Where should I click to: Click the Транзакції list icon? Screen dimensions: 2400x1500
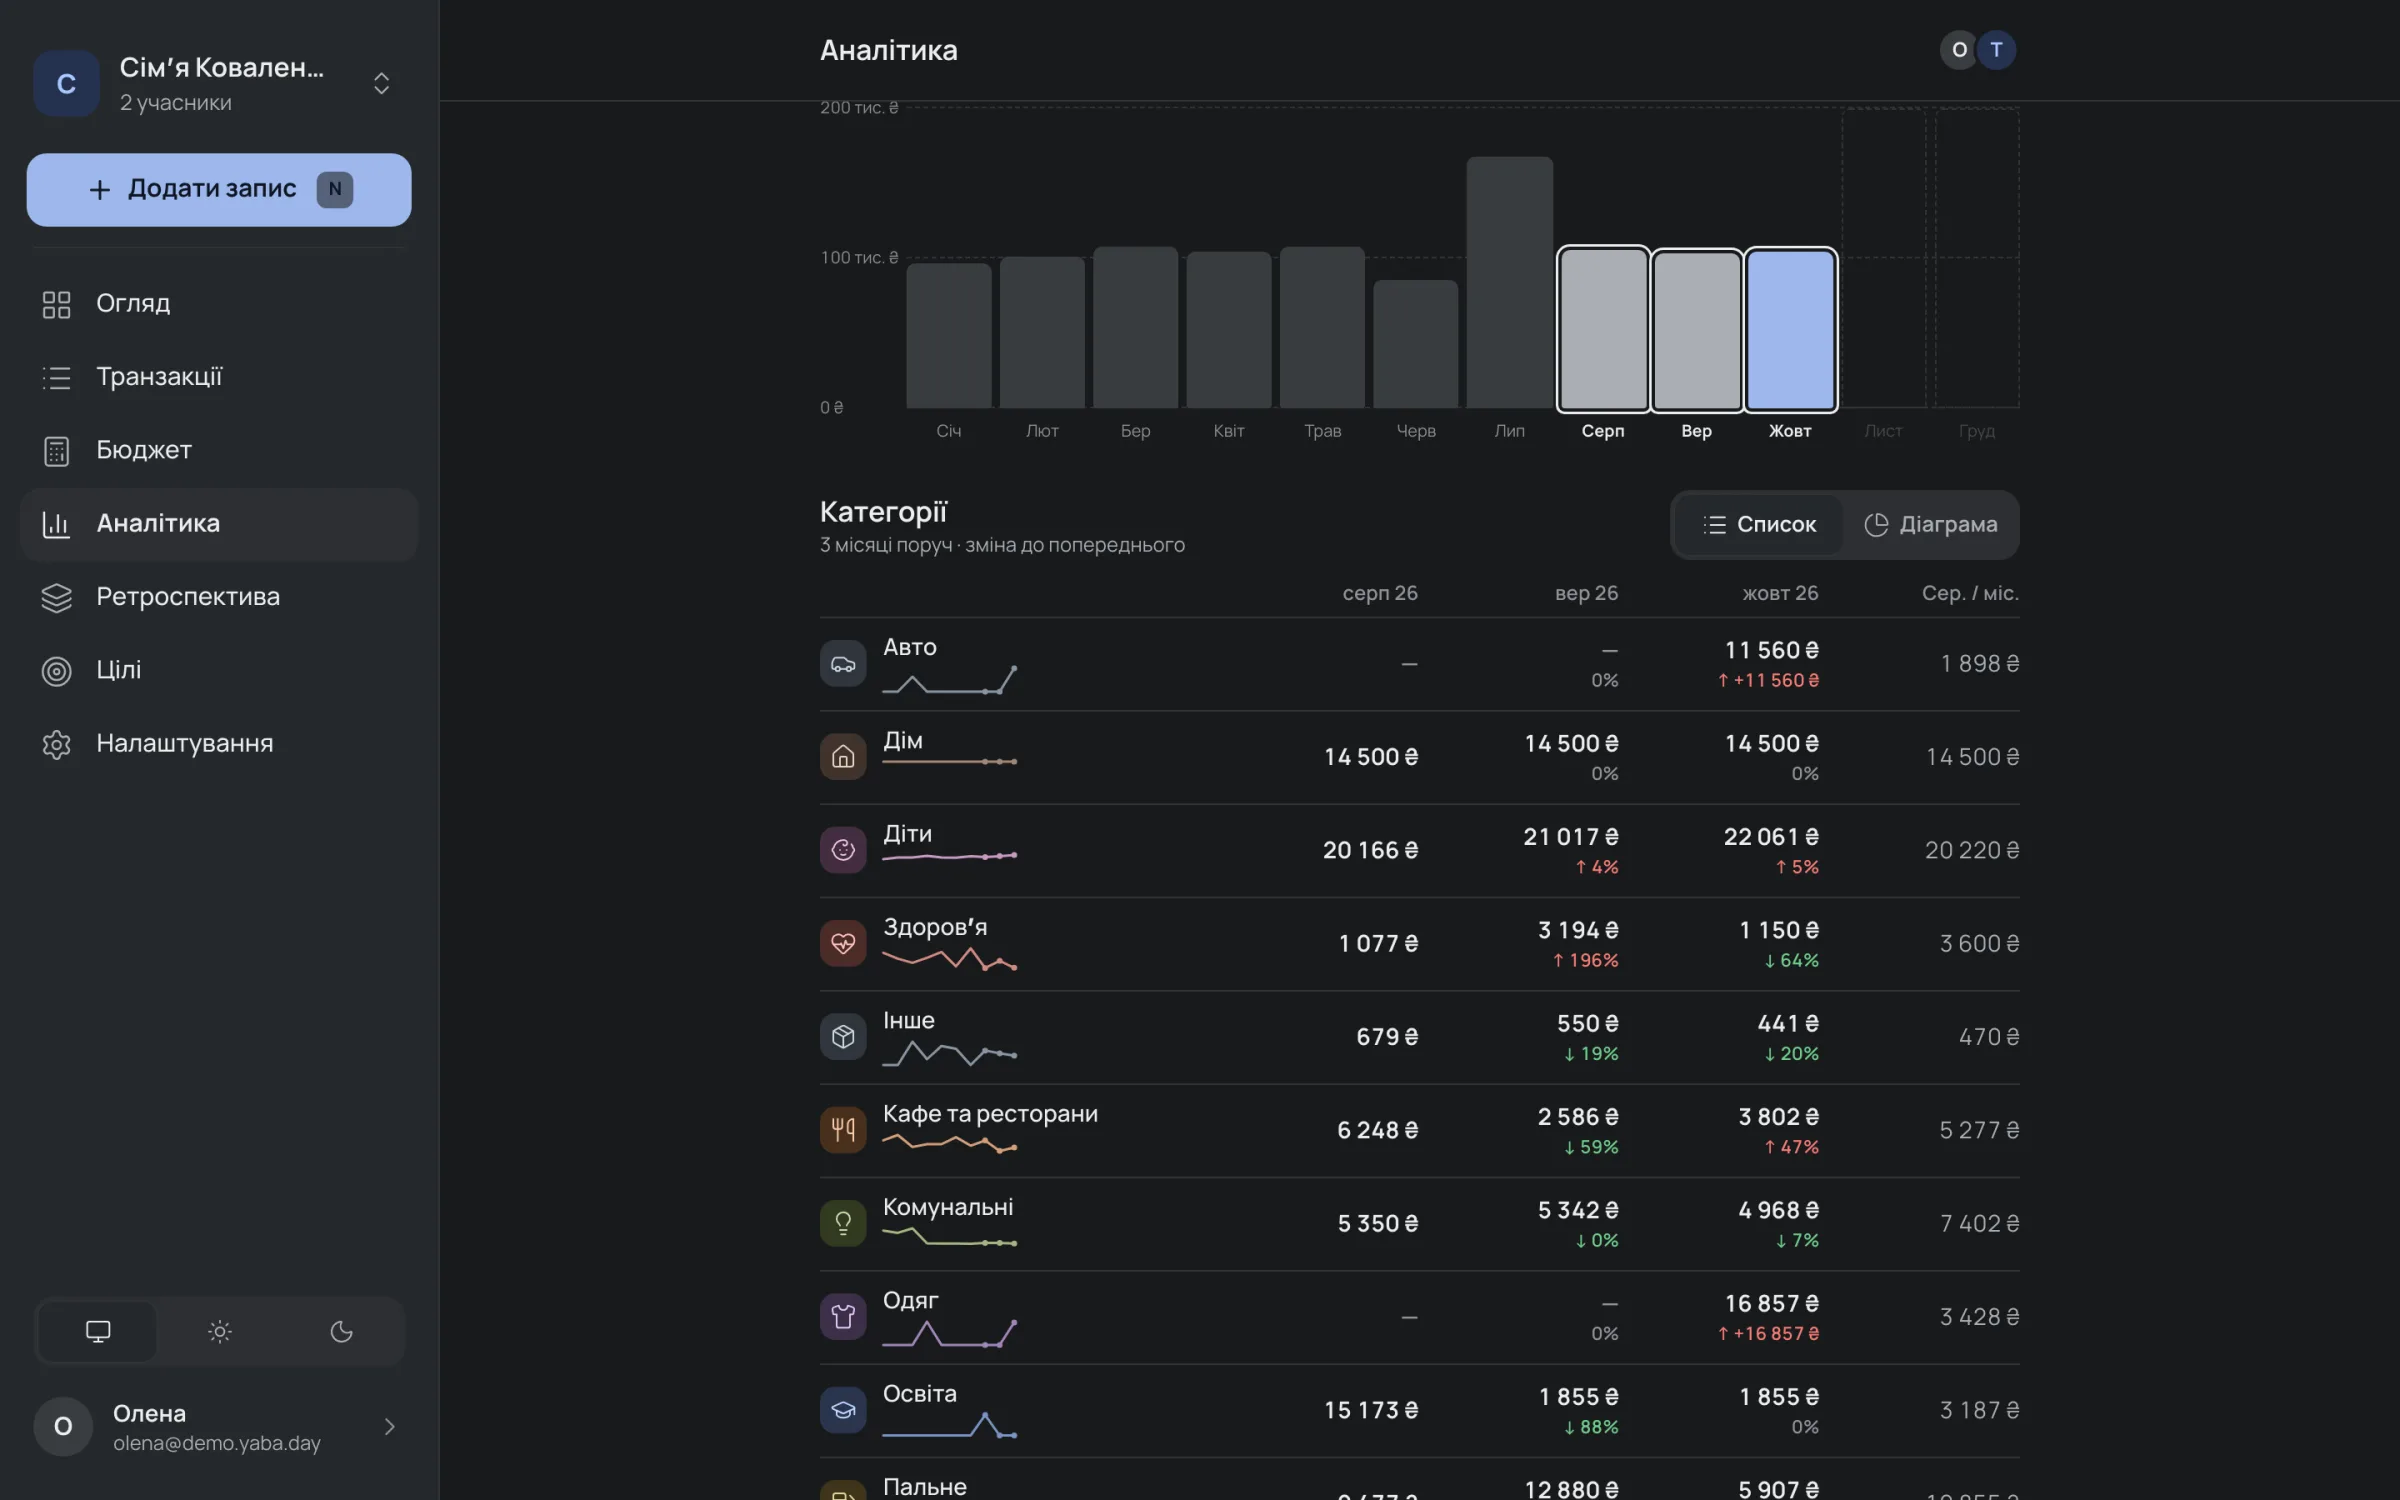[x=56, y=377]
